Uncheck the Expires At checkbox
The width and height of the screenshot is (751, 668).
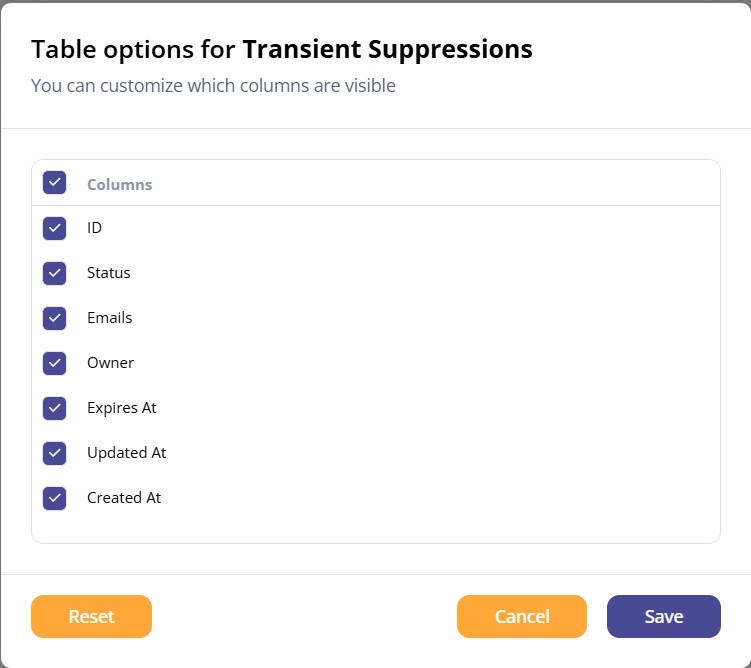pos(54,408)
